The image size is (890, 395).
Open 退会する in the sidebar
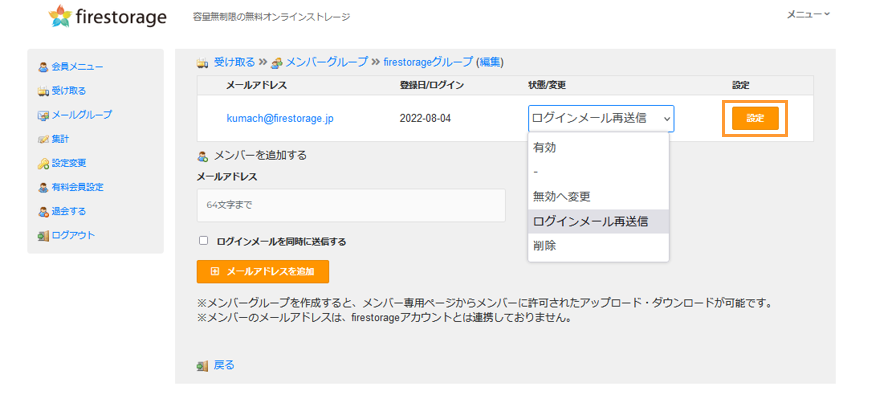click(x=69, y=211)
